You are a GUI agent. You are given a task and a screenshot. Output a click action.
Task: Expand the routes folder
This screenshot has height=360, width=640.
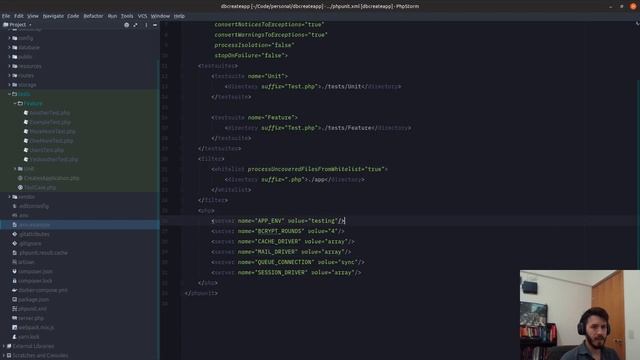point(10,76)
